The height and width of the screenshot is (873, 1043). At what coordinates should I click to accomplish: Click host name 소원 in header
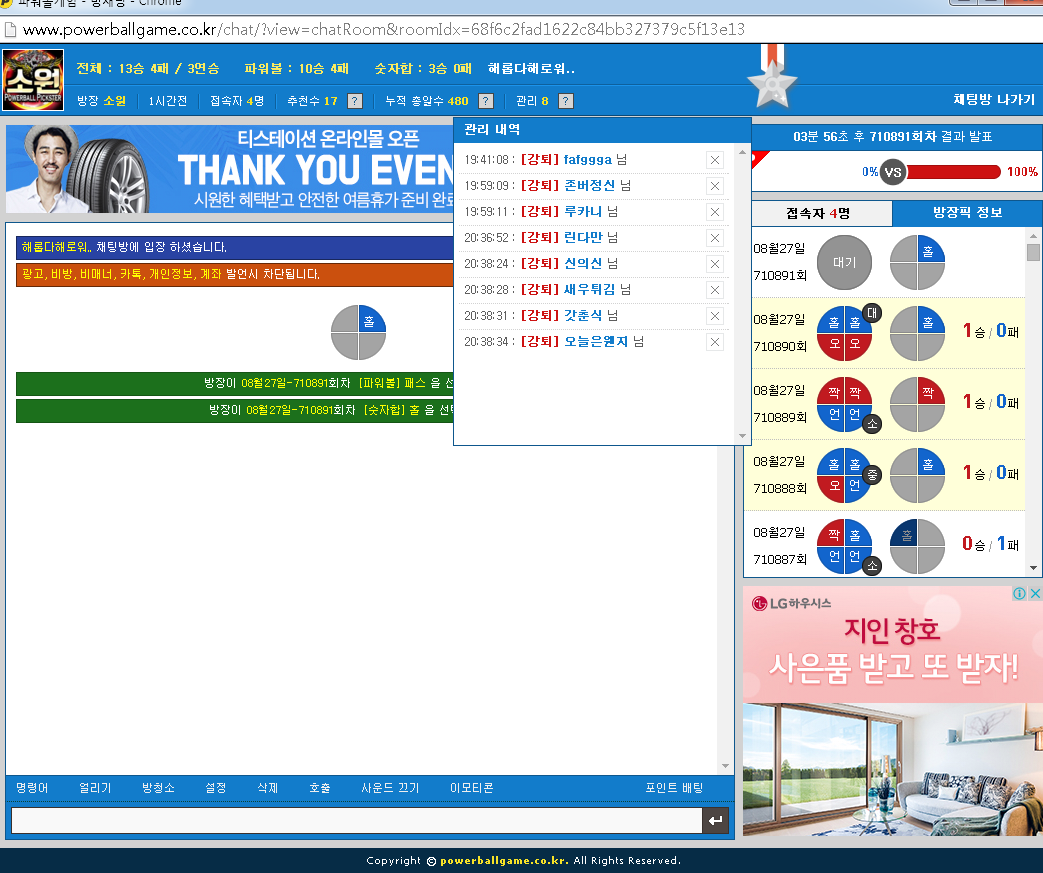point(114,101)
